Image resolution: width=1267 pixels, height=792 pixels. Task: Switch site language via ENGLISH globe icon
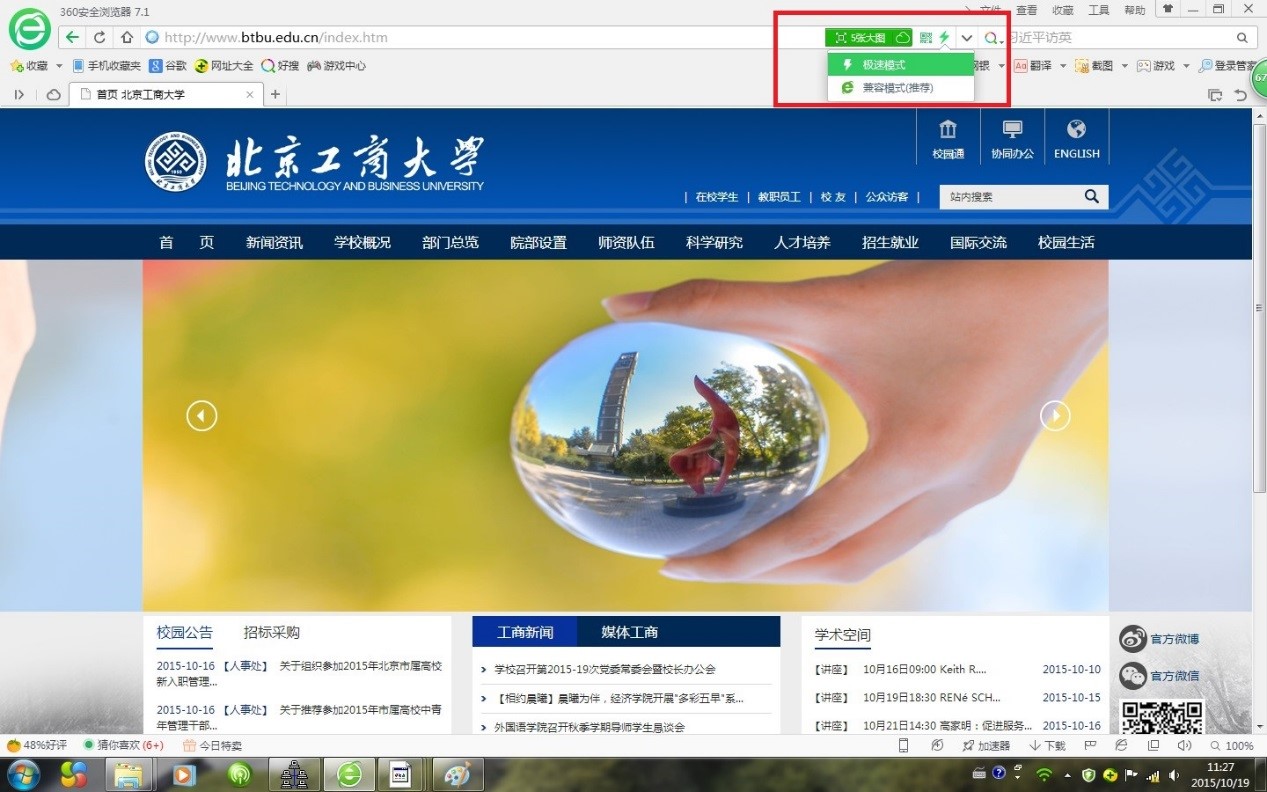click(1076, 139)
